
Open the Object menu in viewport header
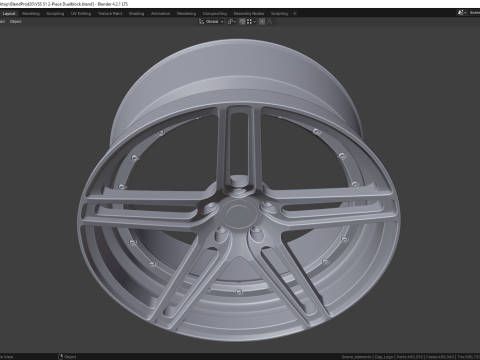[15, 22]
